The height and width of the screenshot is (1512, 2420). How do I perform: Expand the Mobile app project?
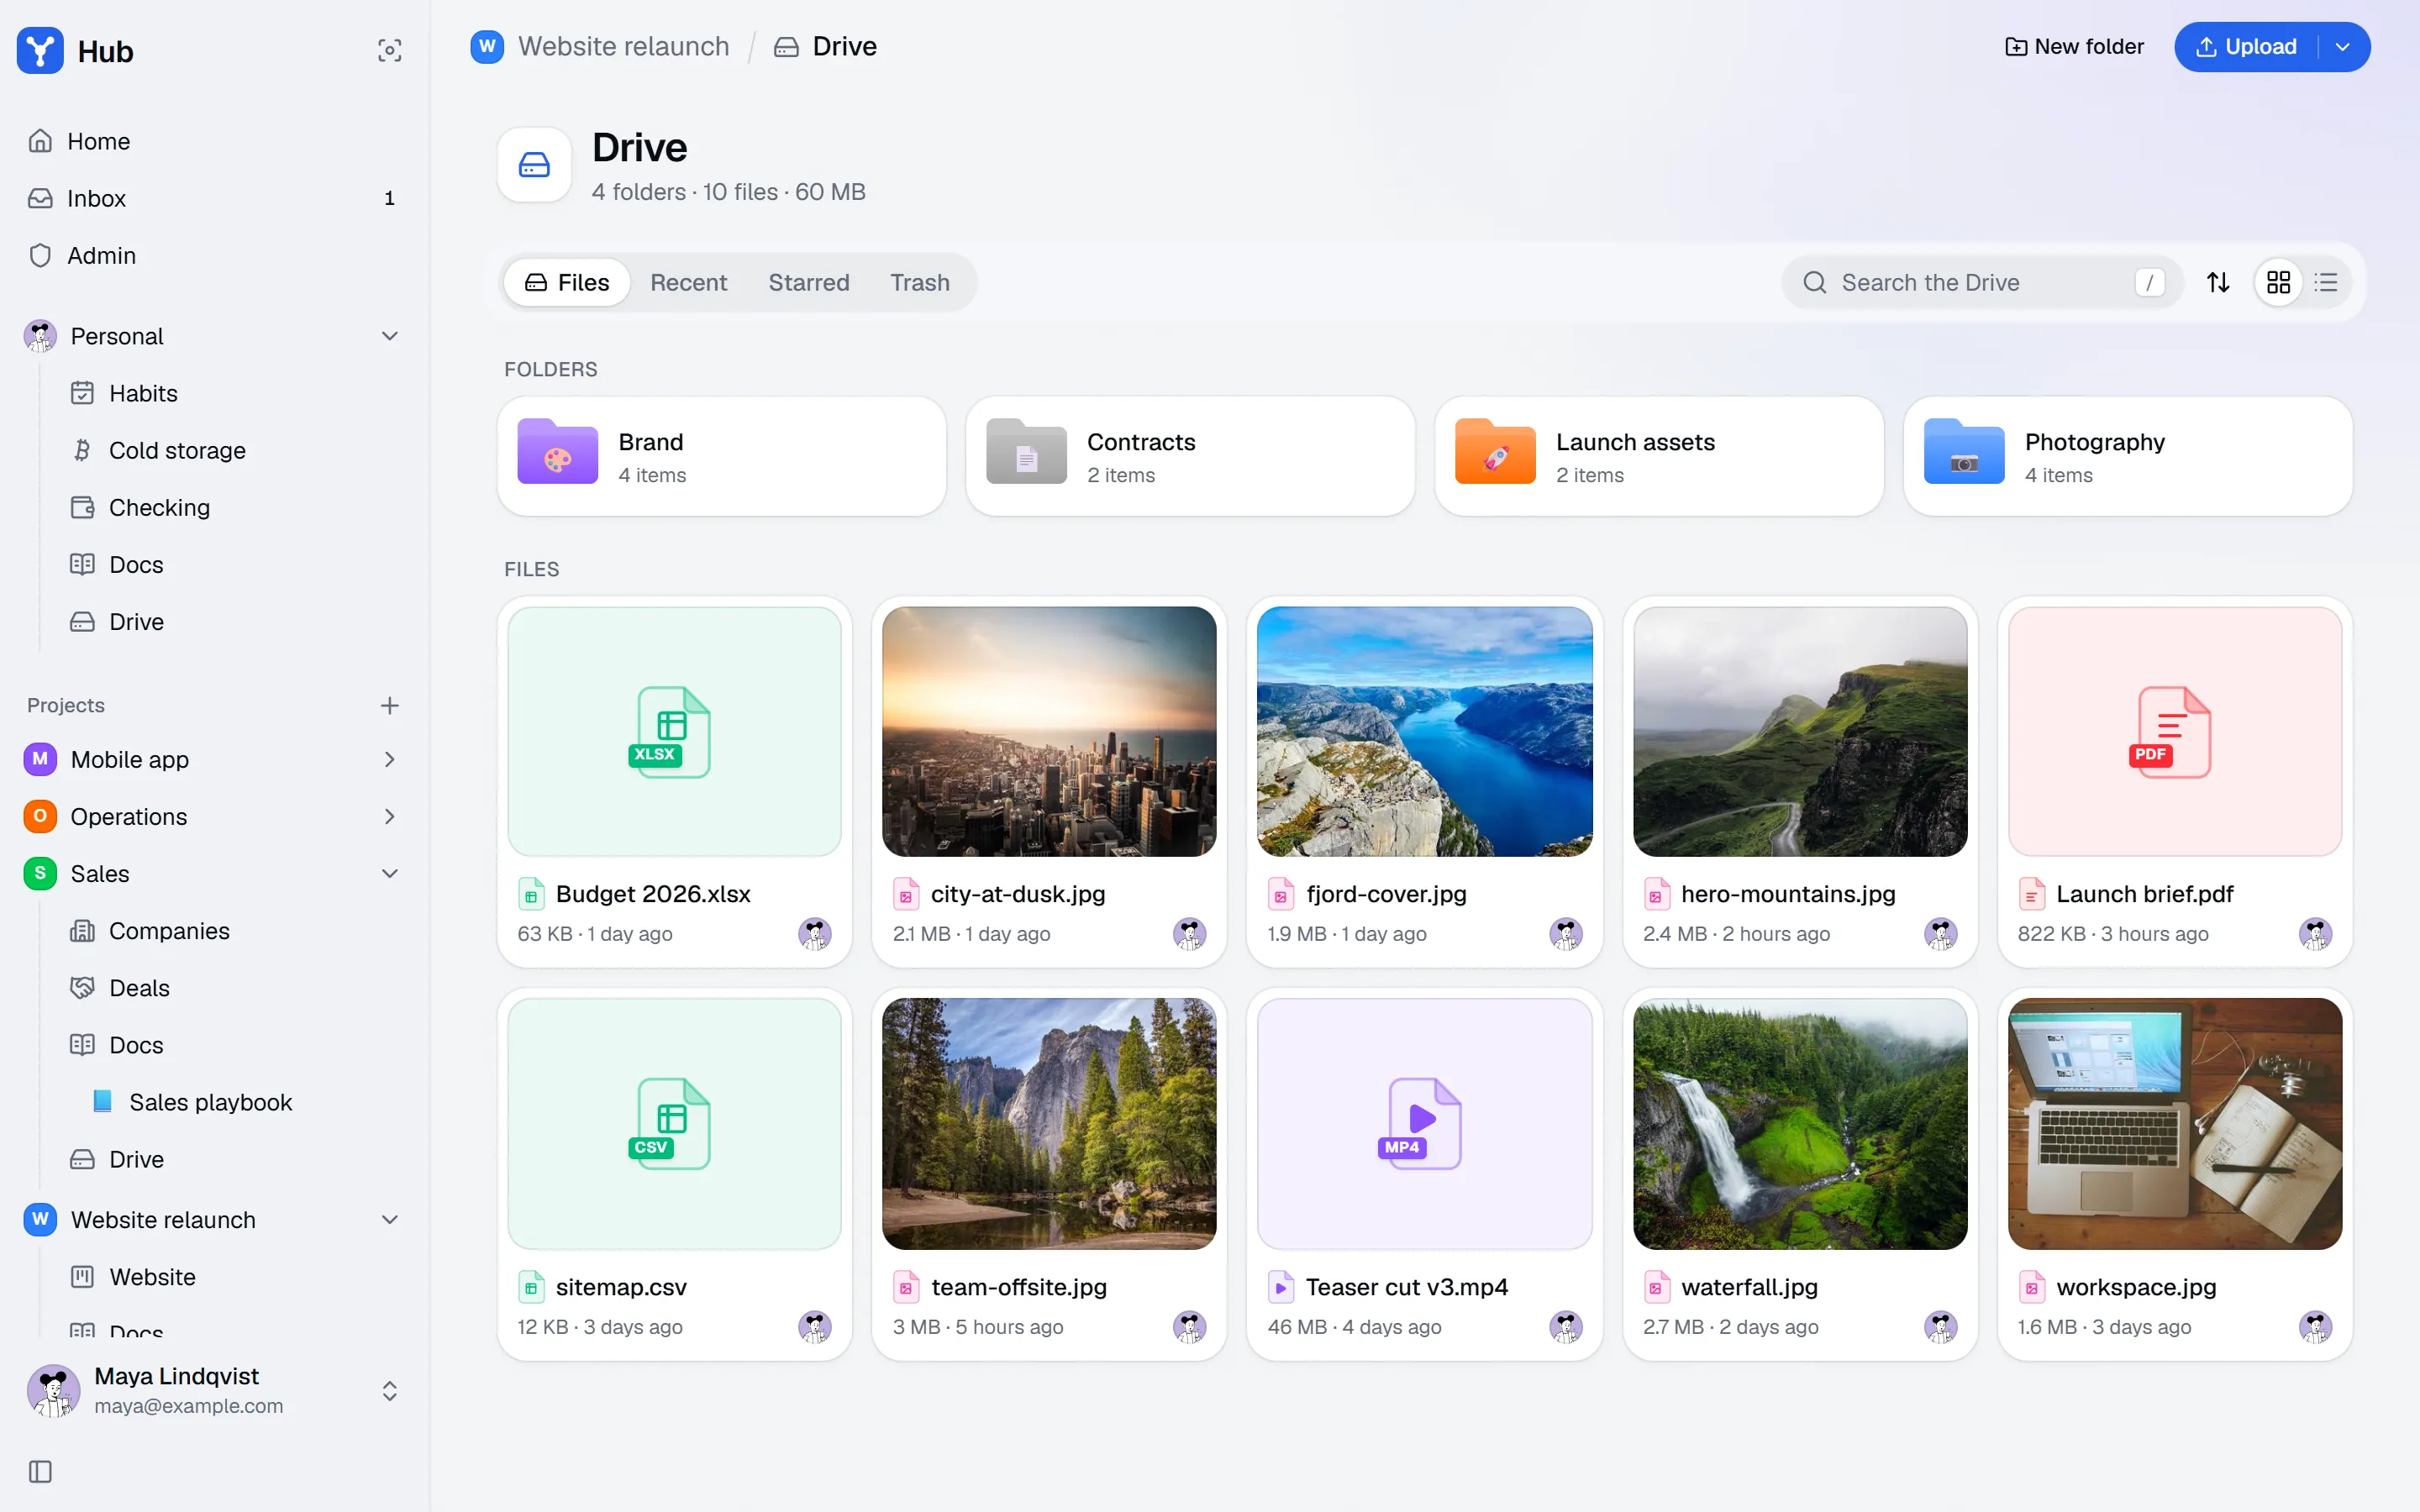point(390,759)
